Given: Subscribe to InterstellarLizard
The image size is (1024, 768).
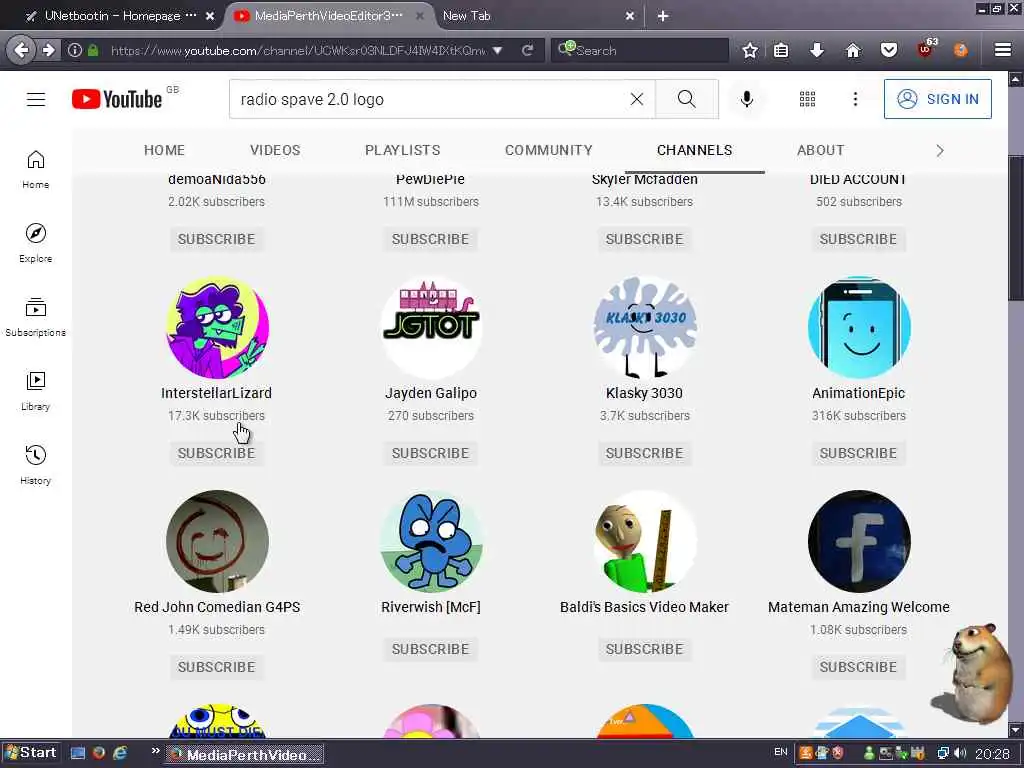Looking at the screenshot, I should tap(216, 453).
